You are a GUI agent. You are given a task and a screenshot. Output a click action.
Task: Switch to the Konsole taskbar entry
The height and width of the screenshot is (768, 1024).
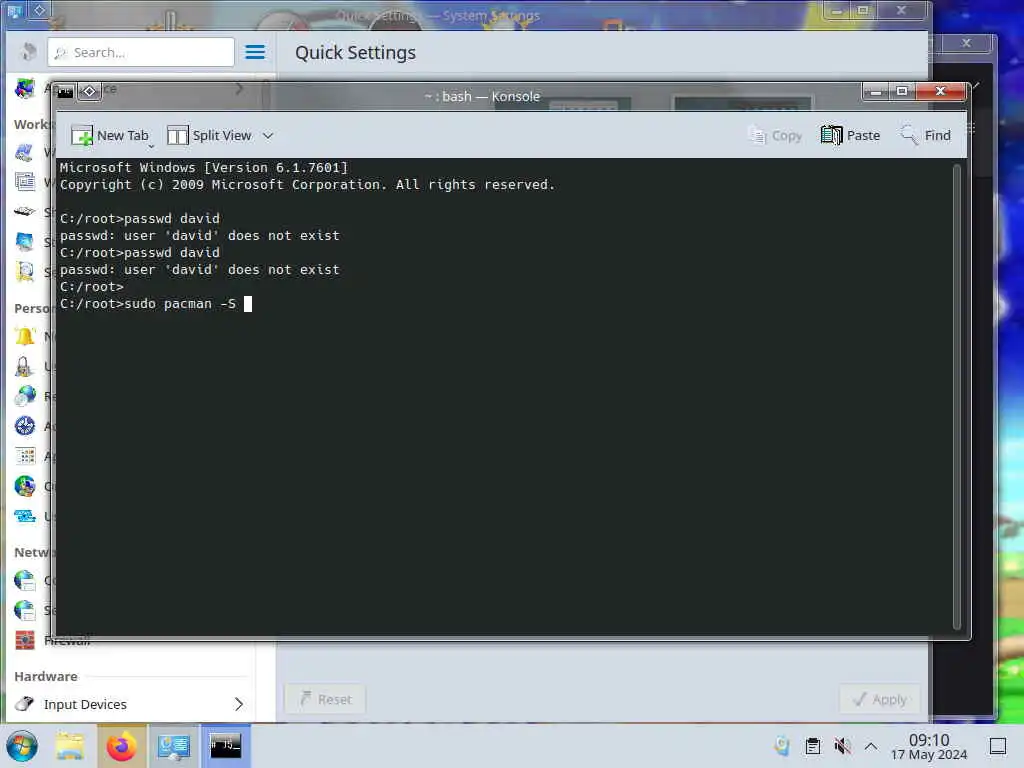225,746
